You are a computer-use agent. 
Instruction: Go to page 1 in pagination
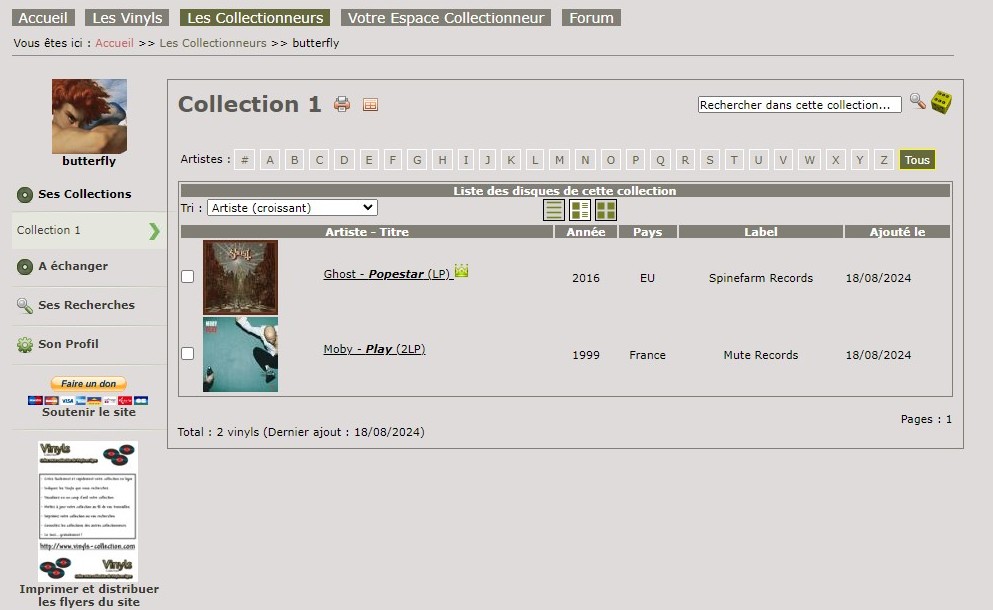[949, 419]
